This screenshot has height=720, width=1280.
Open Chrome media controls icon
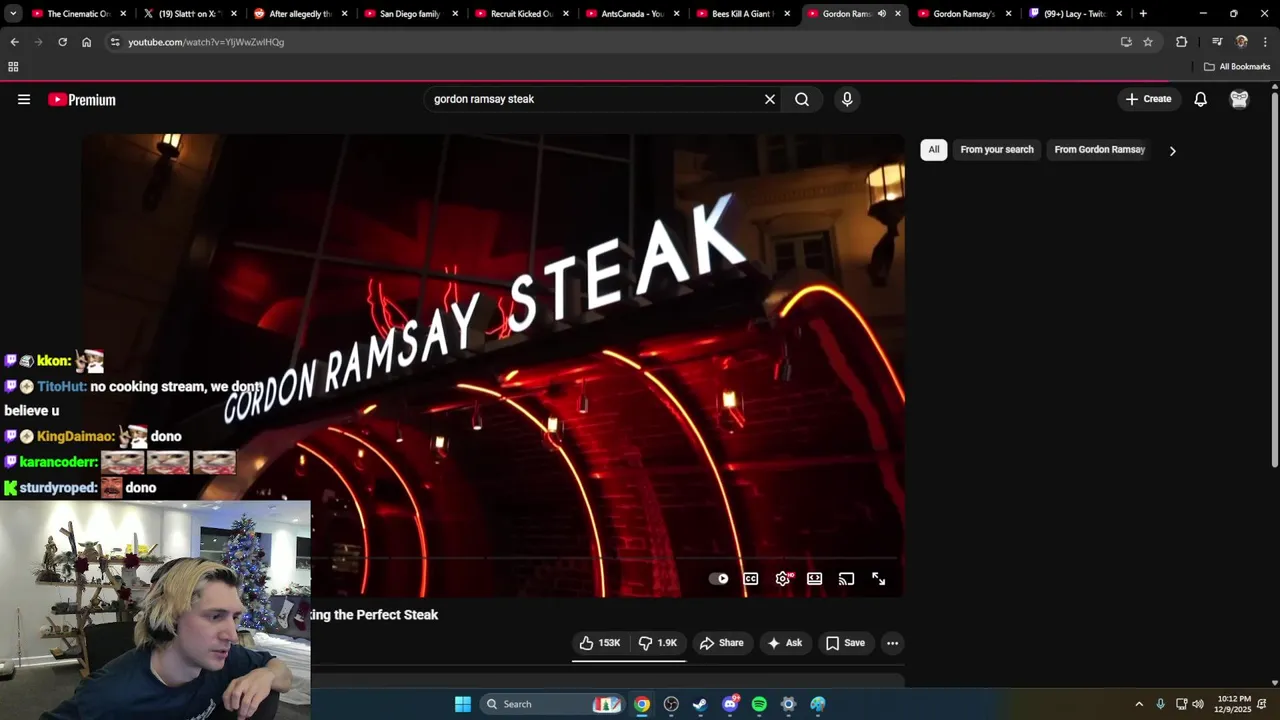[1217, 42]
